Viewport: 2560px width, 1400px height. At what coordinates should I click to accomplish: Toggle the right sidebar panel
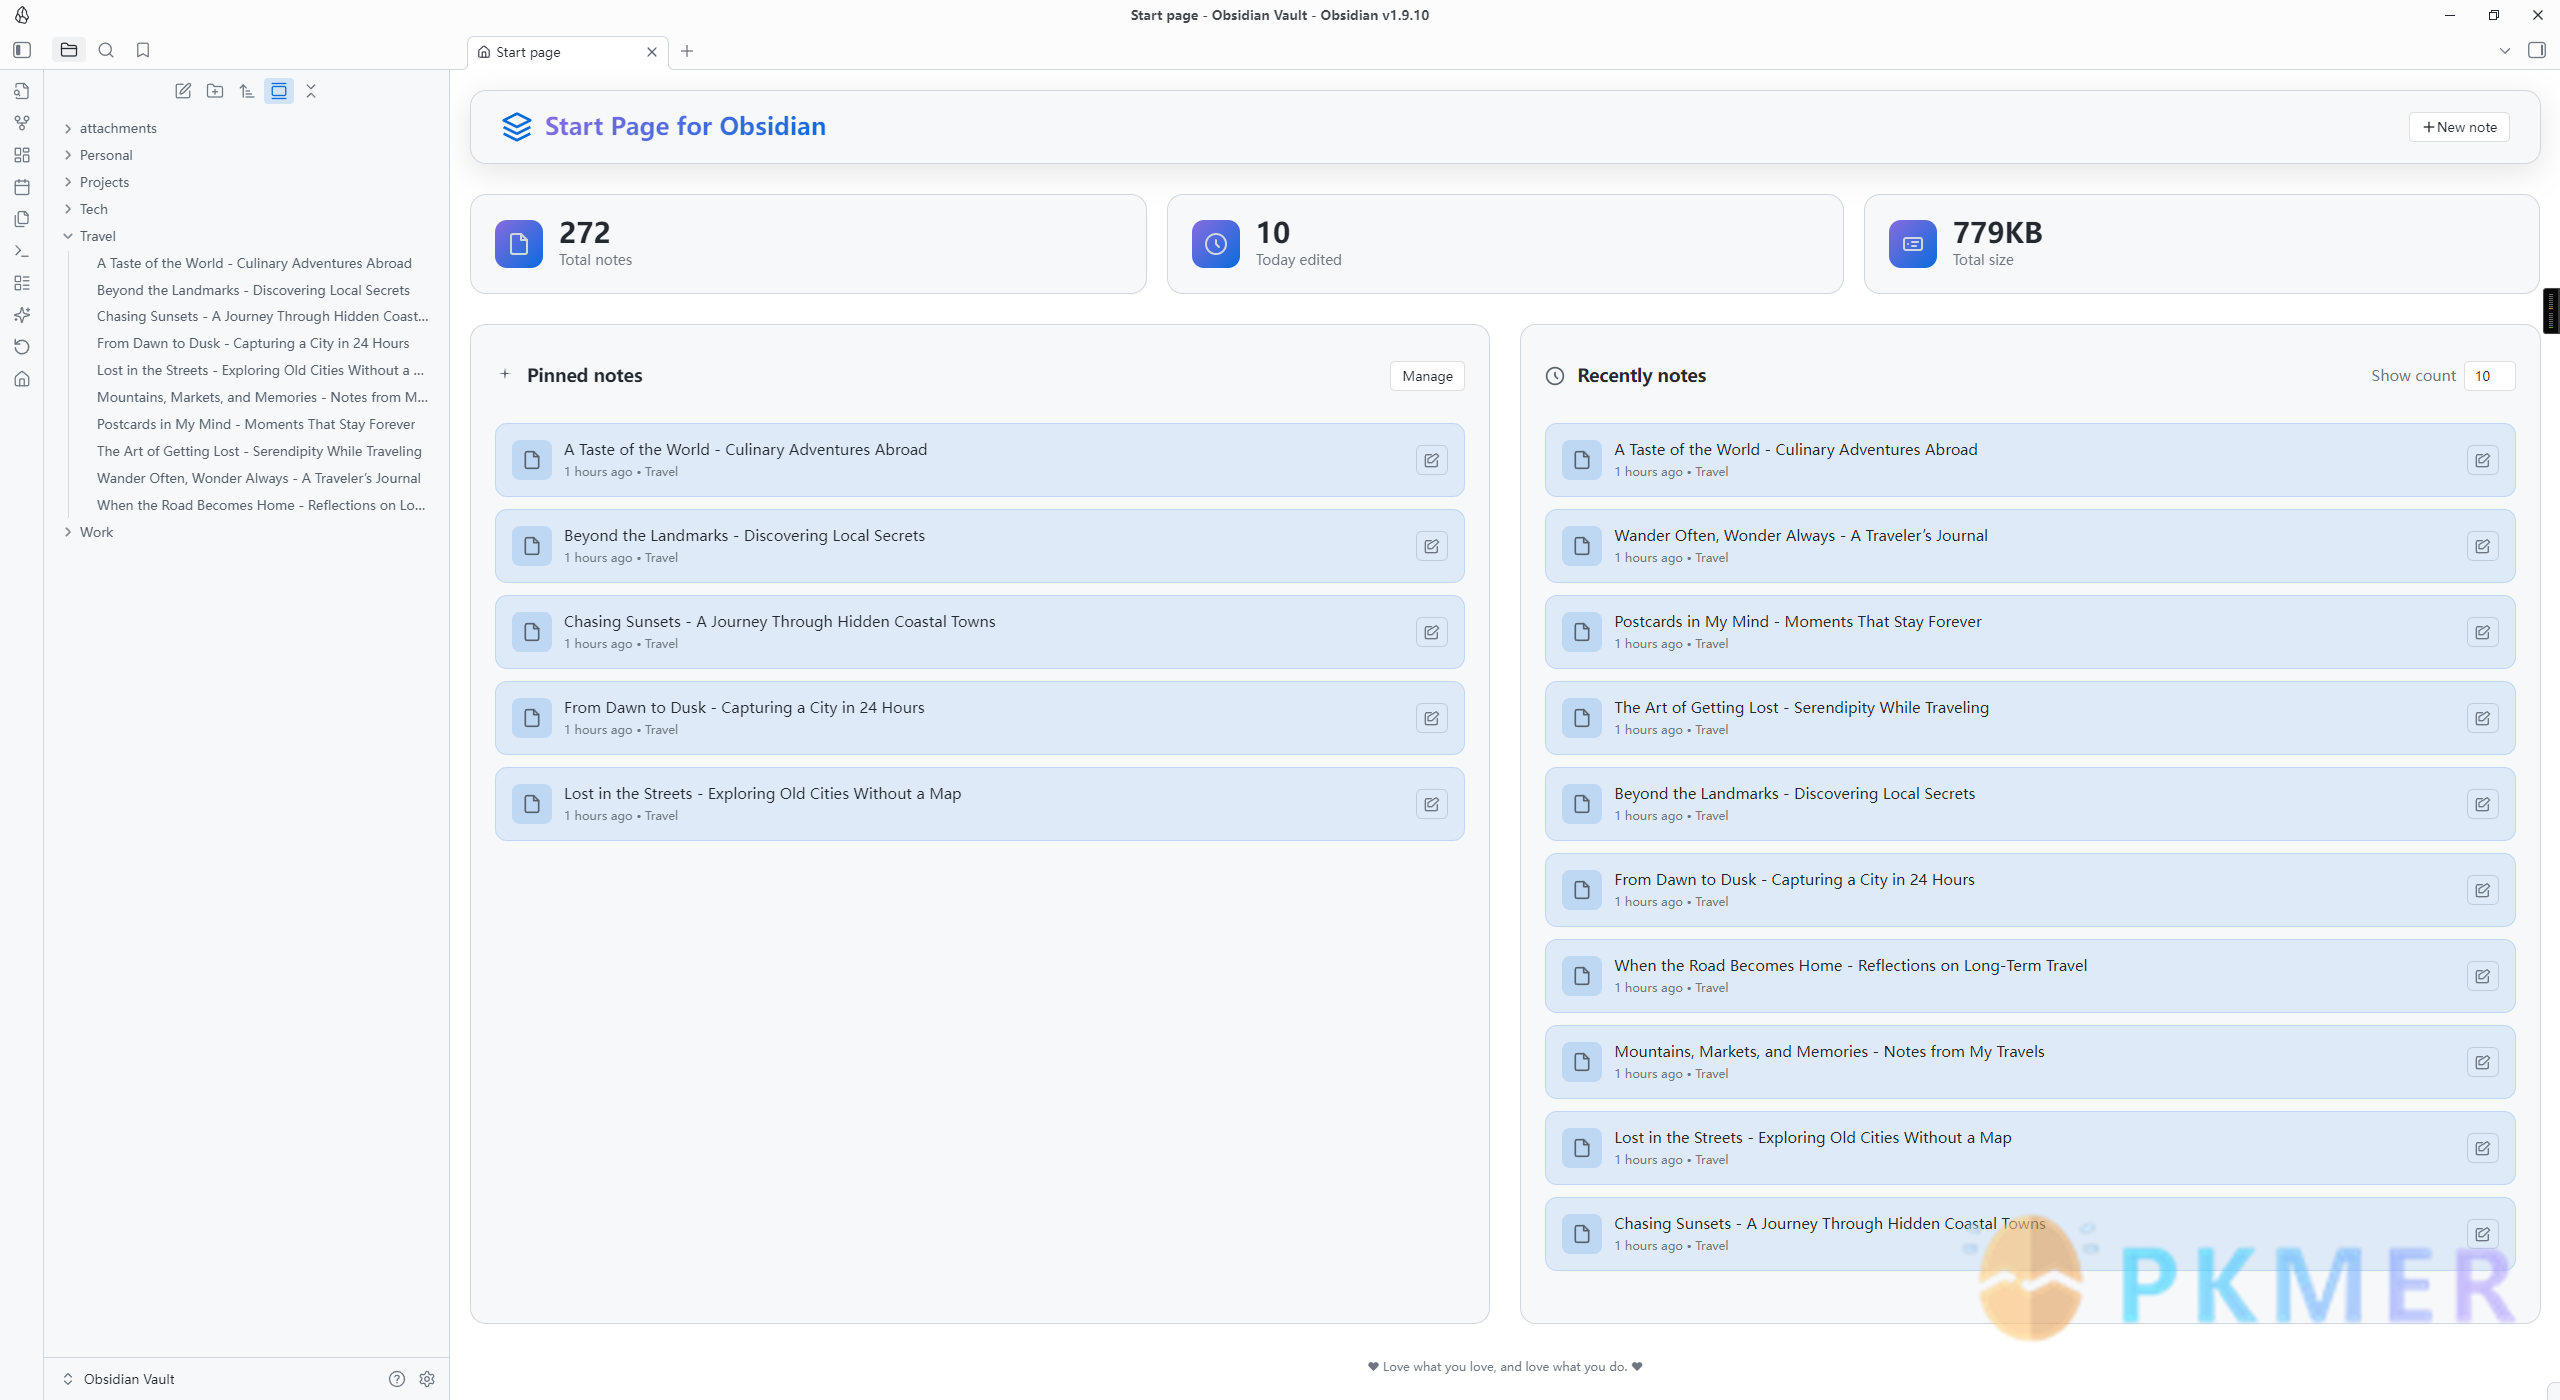2536,50
